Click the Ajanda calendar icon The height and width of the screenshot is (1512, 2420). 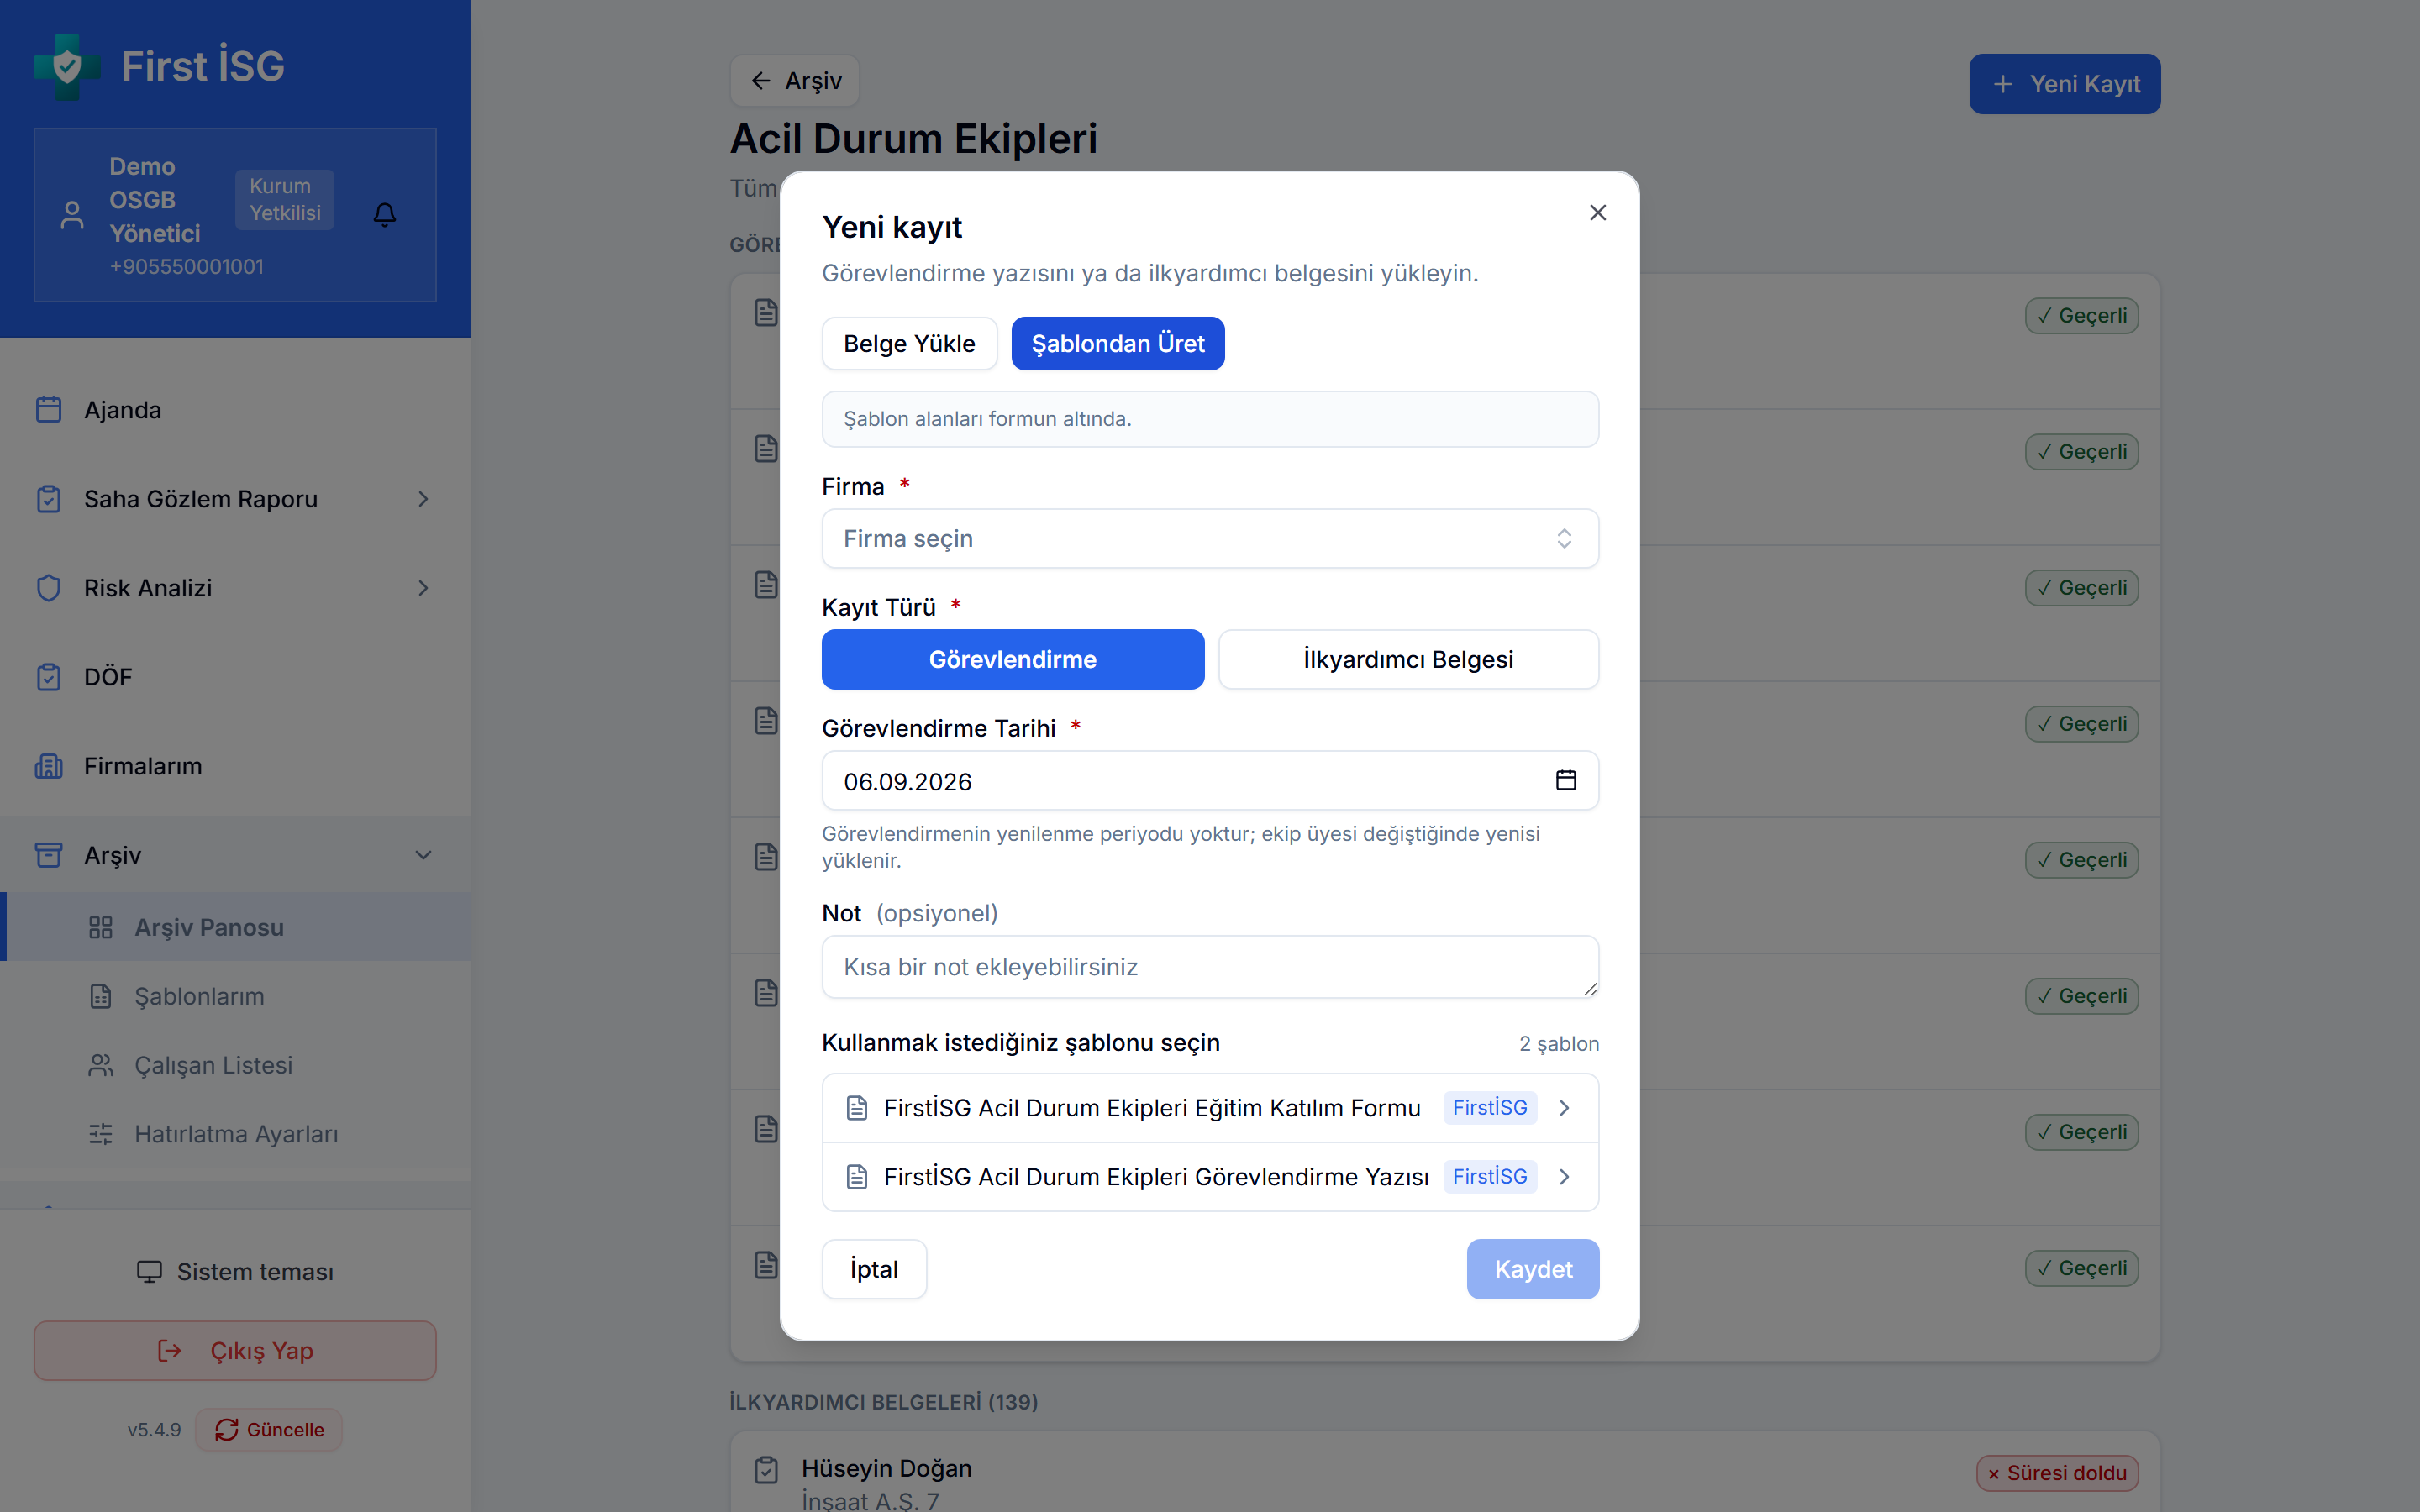[49, 410]
